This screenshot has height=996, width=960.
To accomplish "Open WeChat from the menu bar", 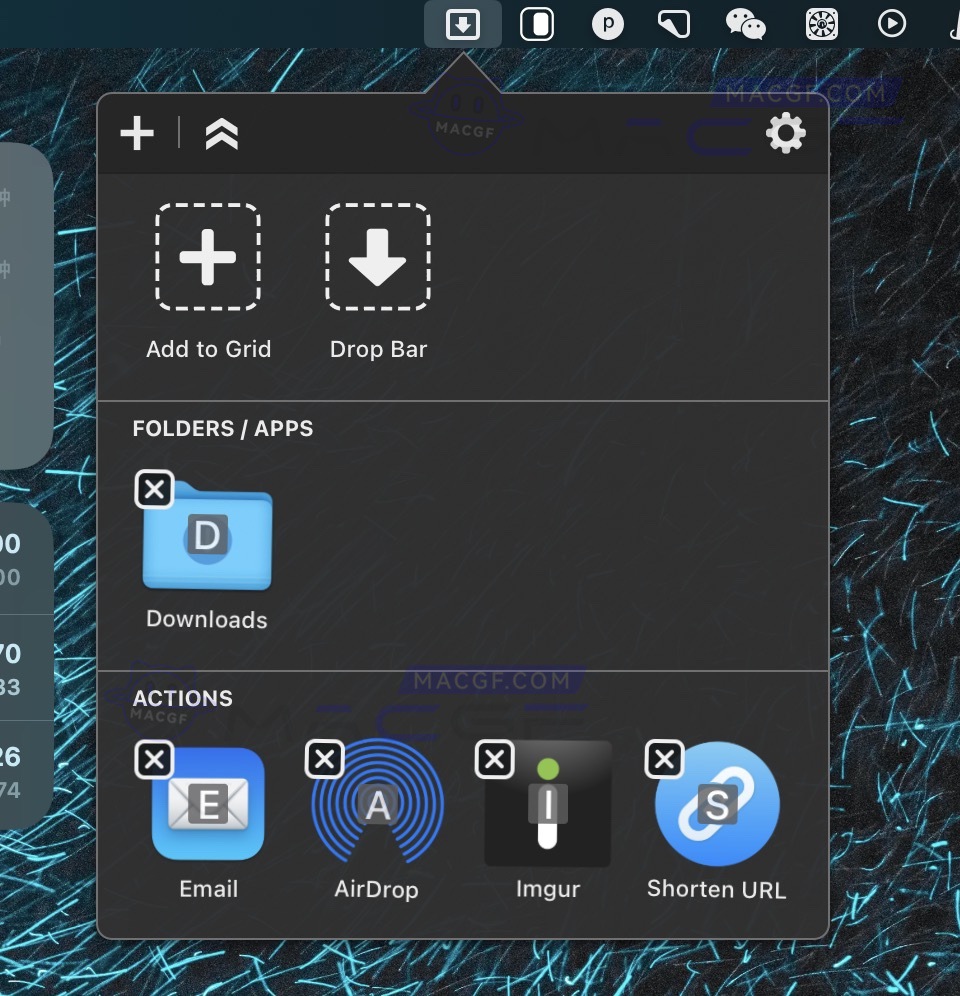I will pos(744,24).
